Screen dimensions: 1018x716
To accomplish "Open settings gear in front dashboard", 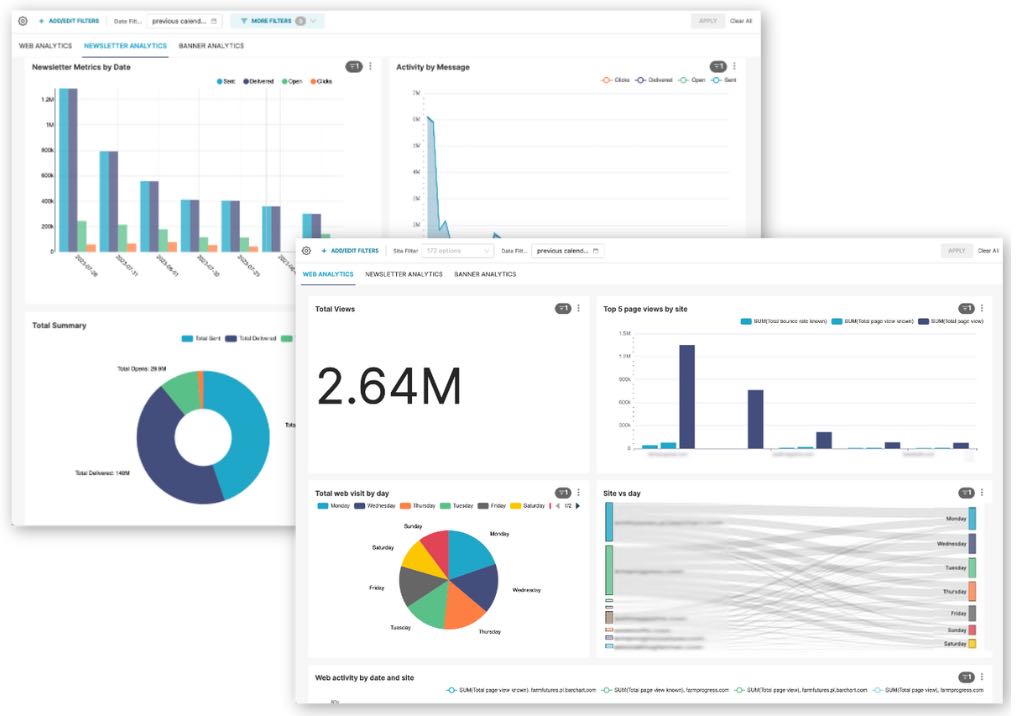I will (306, 251).
